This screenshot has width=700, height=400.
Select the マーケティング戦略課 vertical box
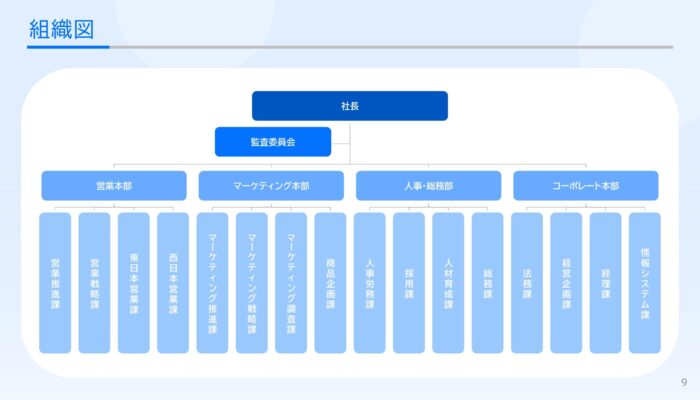pos(251,283)
